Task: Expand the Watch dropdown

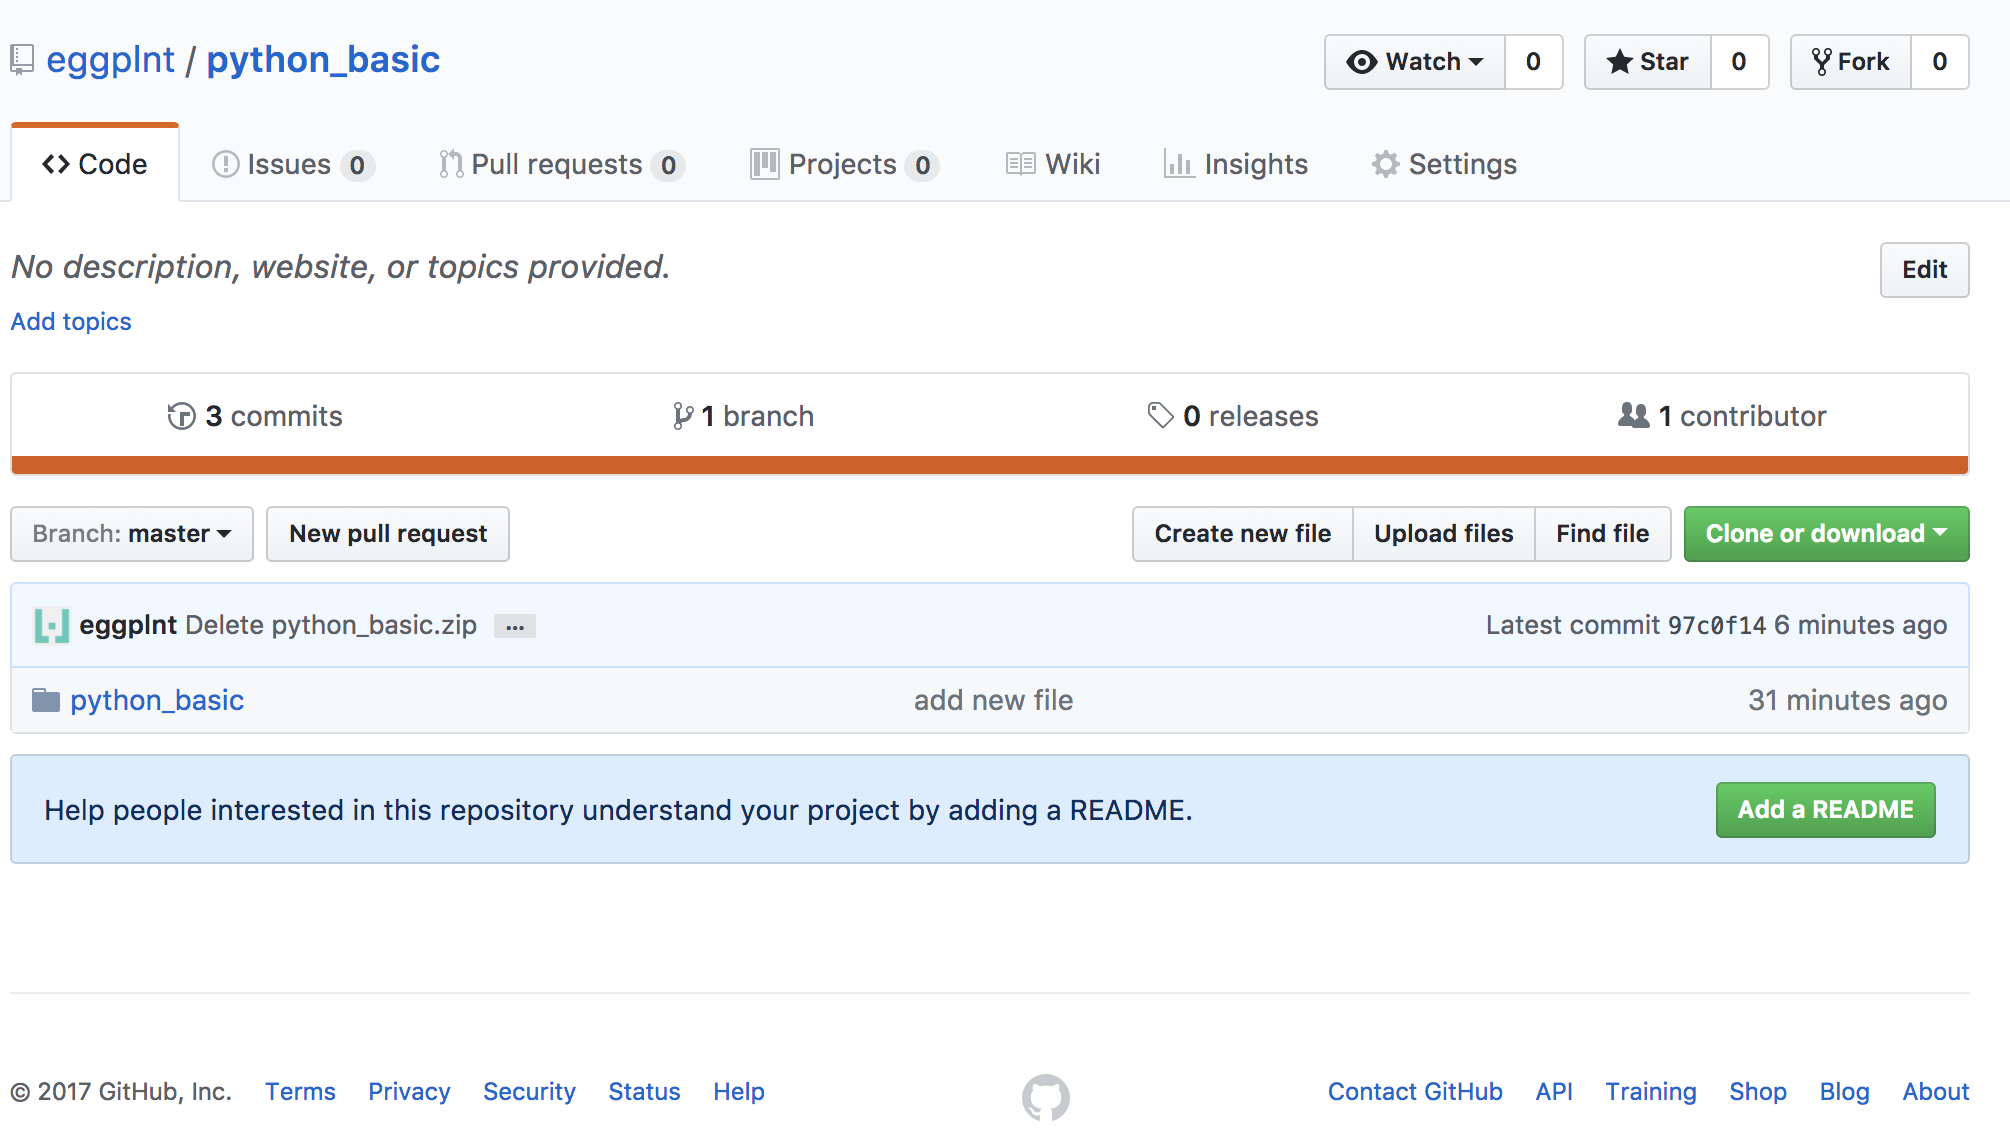Action: (1415, 62)
